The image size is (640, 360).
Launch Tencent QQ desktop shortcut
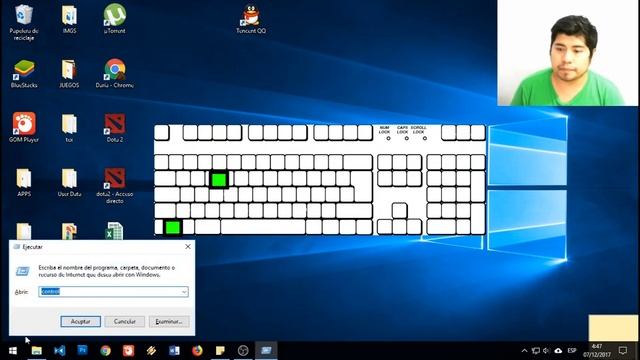coord(251,19)
